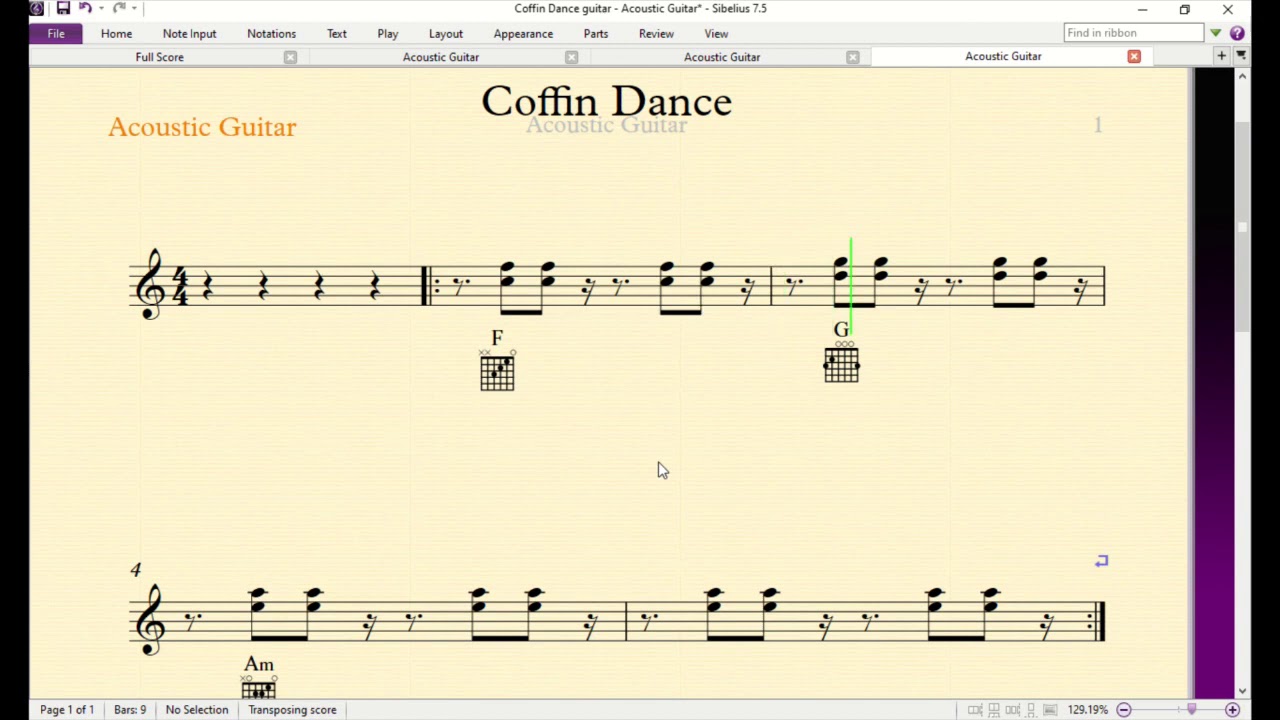Screen dimensions: 1280x720
Task: Open the redo history dropdown arrow
Action: coord(134,9)
